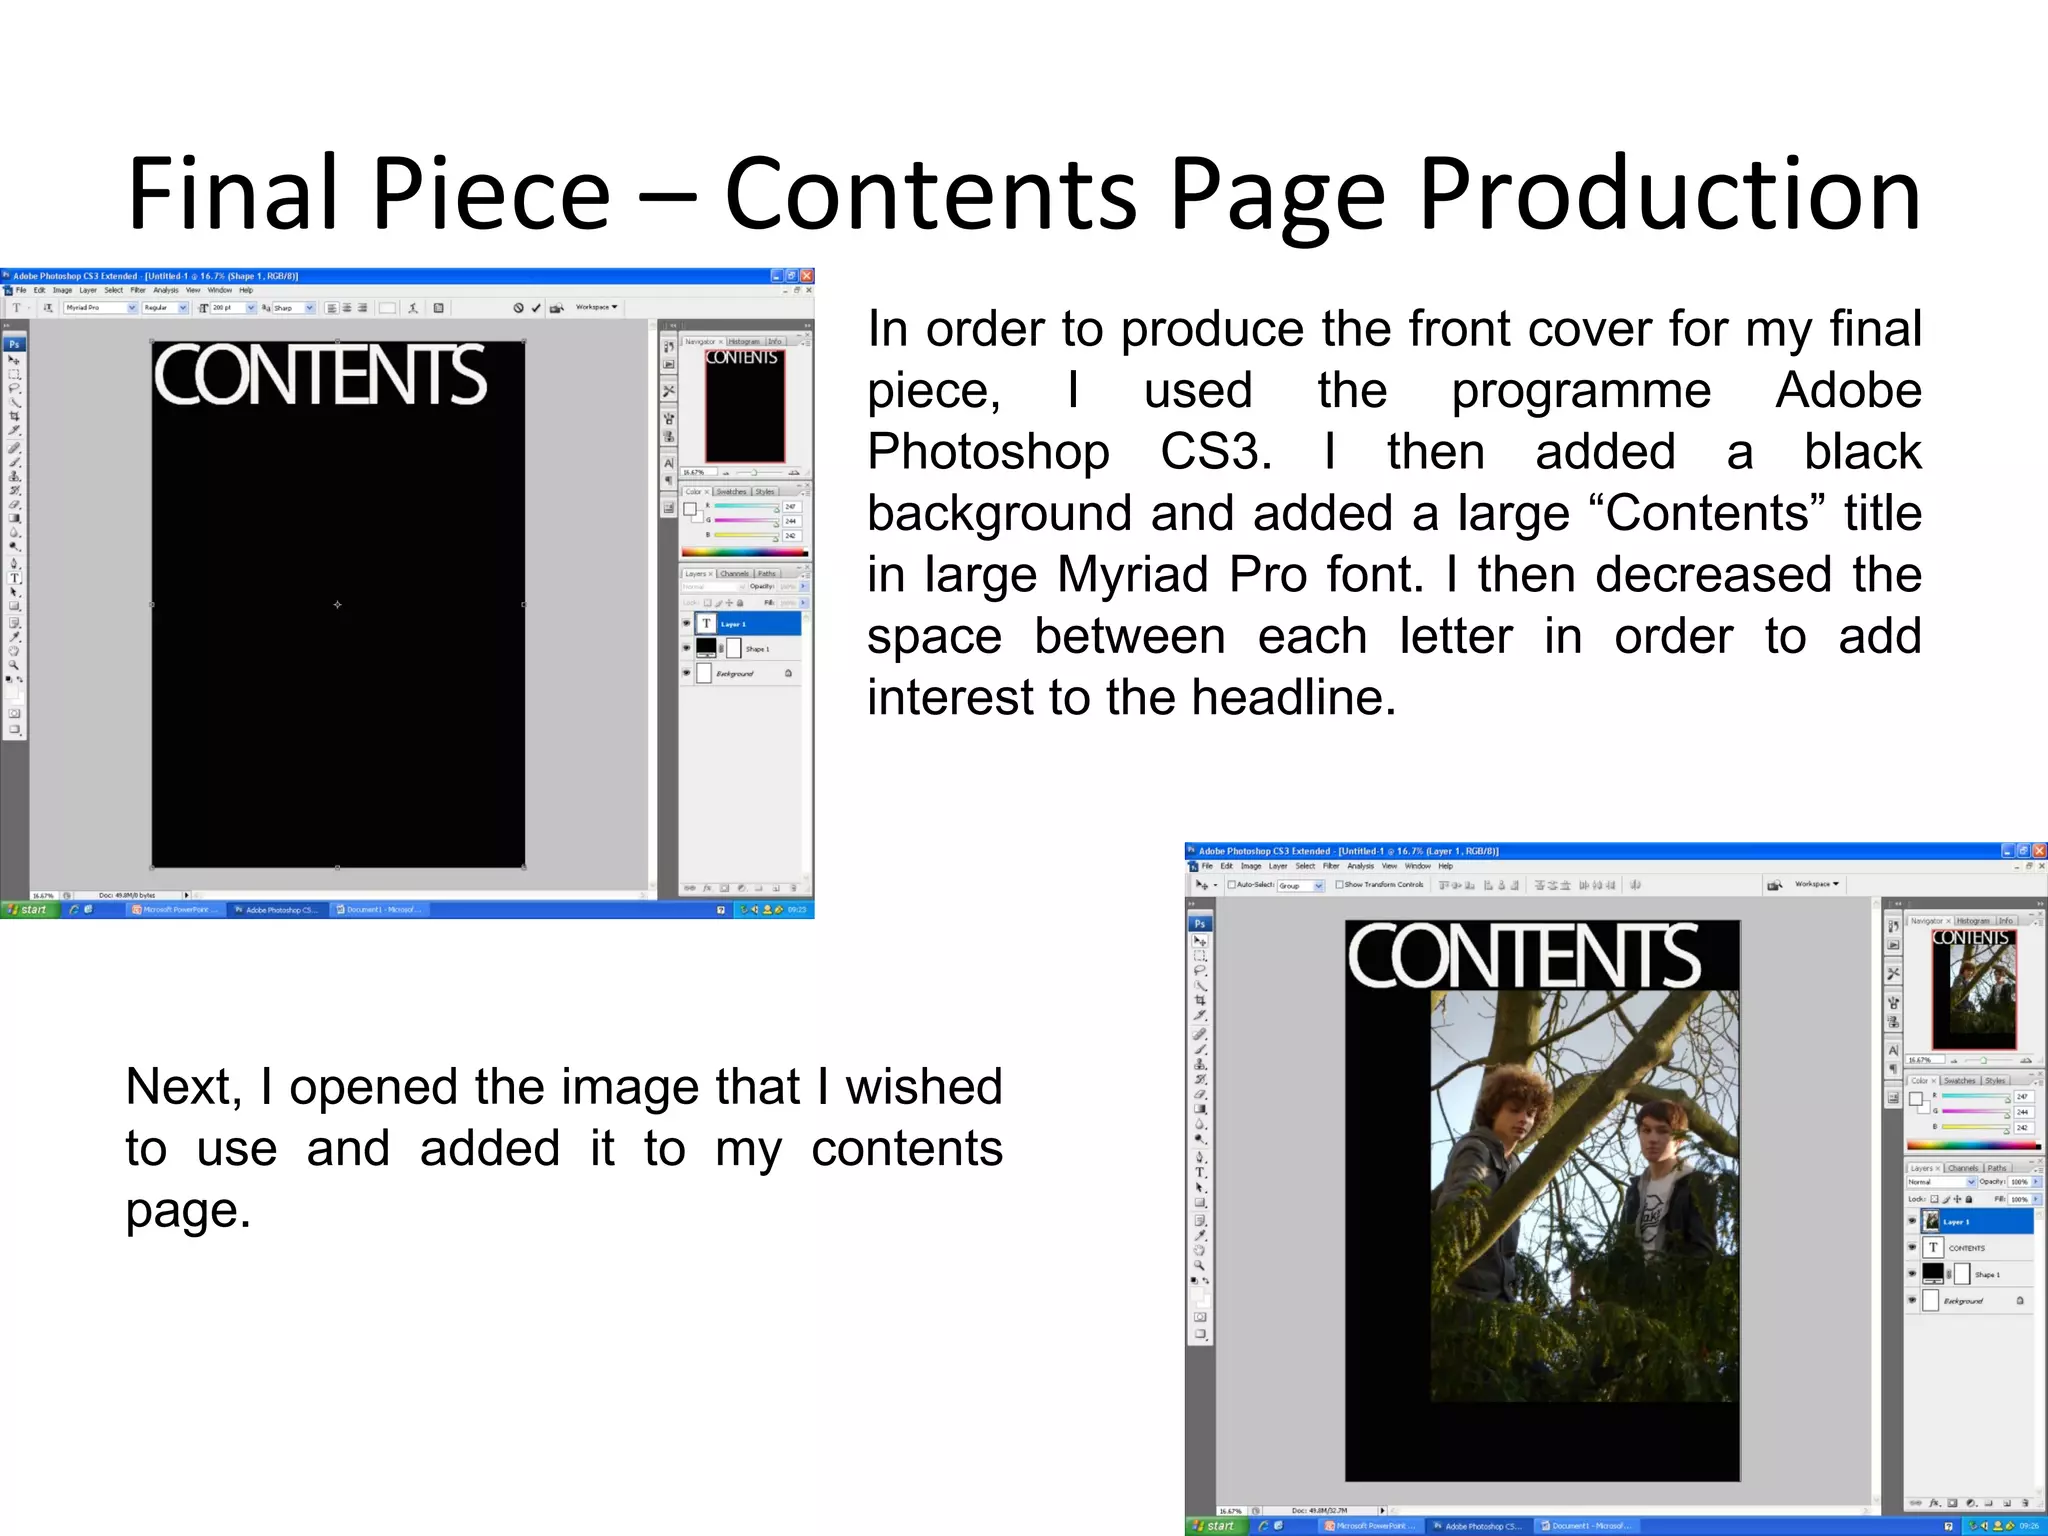Open the Window menu in the tree-photo screenshot
The height and width of the screenshot is (1536, 2048).
(1418, 866)
